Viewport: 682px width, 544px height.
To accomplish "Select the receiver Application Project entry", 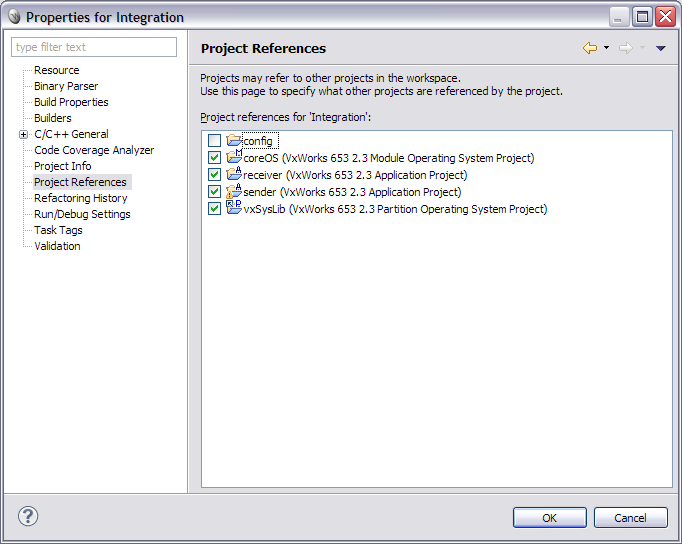I will click(x=355, y=175).
